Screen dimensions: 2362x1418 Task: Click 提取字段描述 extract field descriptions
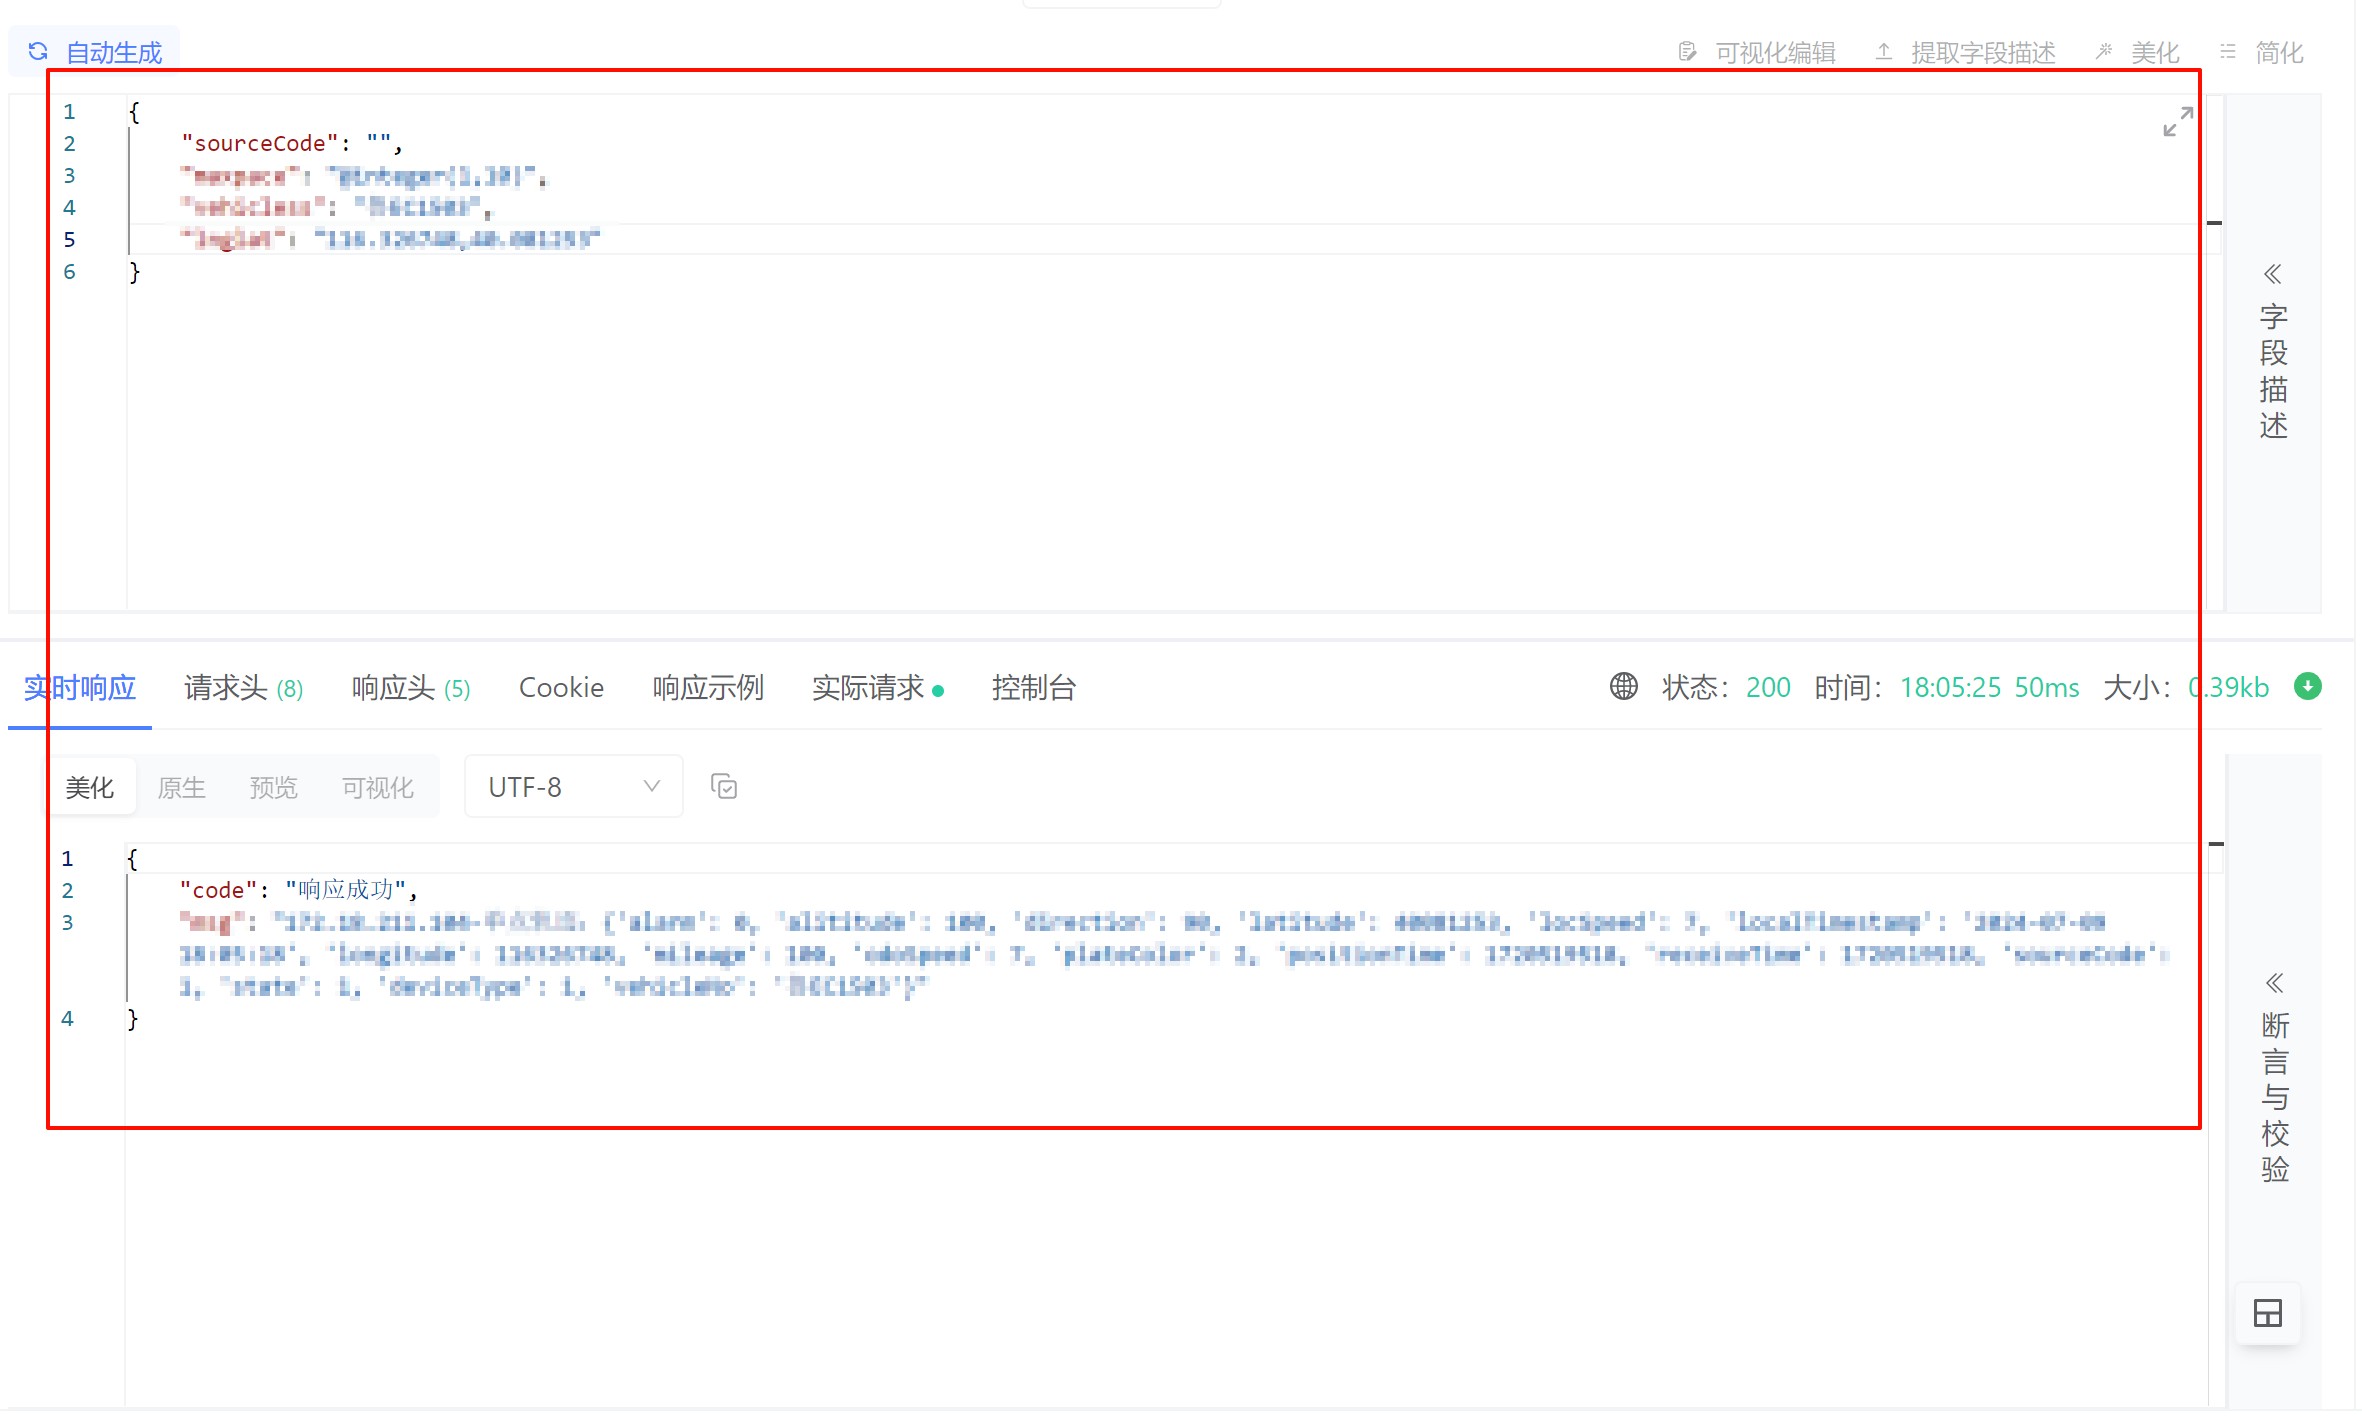point(1965,52)
